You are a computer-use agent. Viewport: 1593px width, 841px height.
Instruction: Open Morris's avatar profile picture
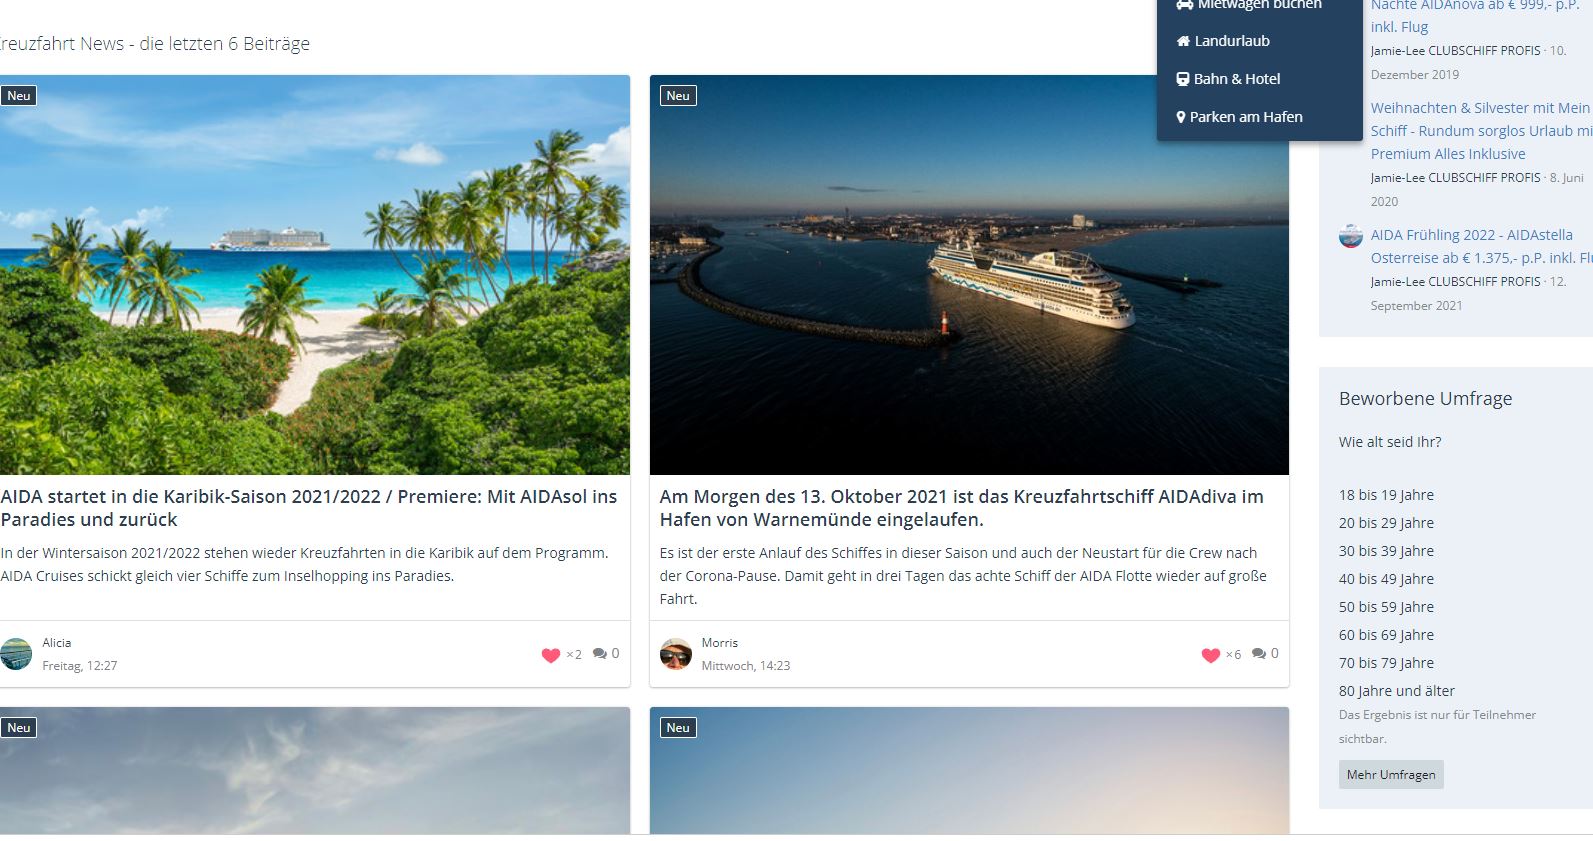point(676,654)
